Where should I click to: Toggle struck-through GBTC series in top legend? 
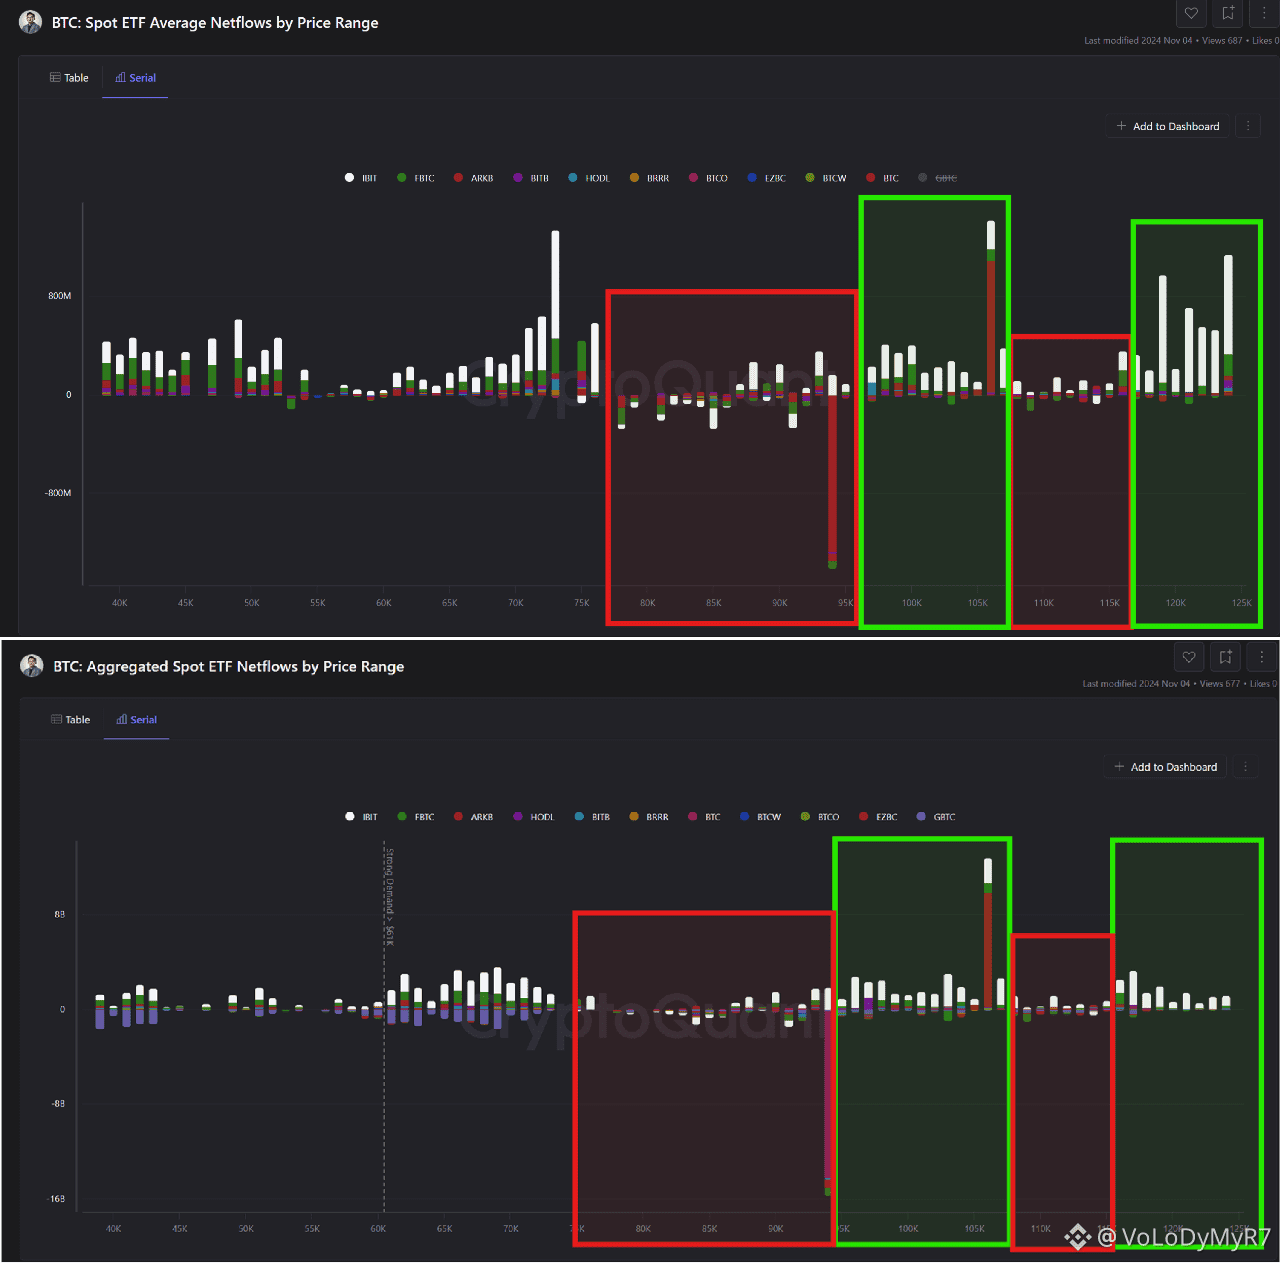(x=938, y=178)
